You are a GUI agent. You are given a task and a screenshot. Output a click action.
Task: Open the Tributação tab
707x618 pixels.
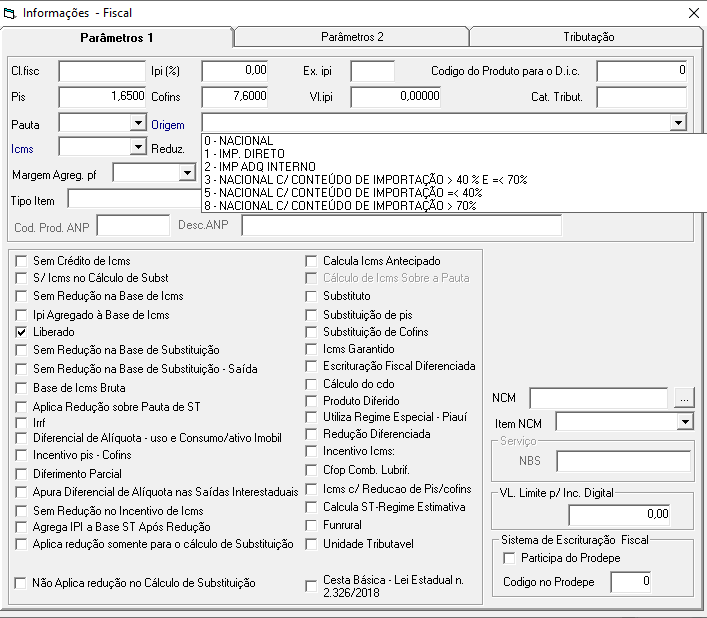tap(588, 37)
